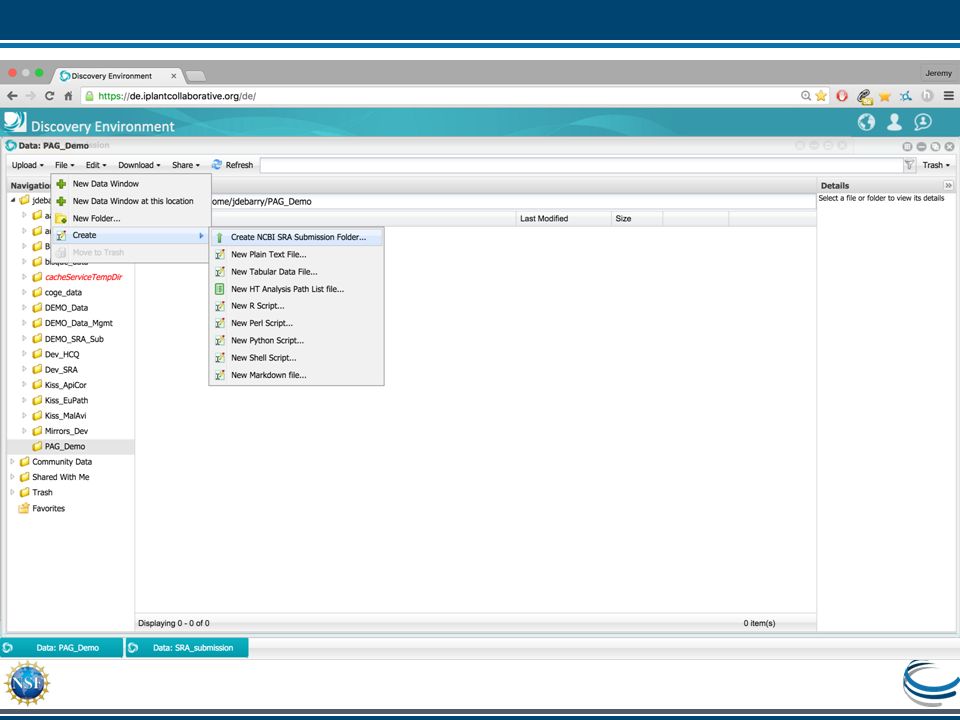Screen dimensions: 960x720
Task: Click into the data search field
Action: coord(582,165)
